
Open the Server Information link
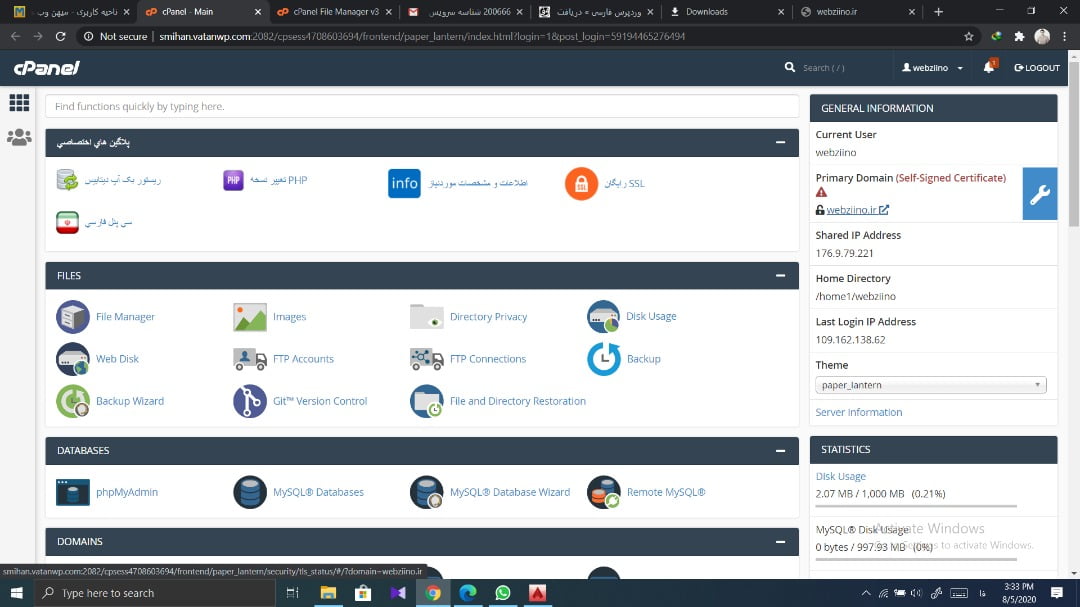(858, 412)
